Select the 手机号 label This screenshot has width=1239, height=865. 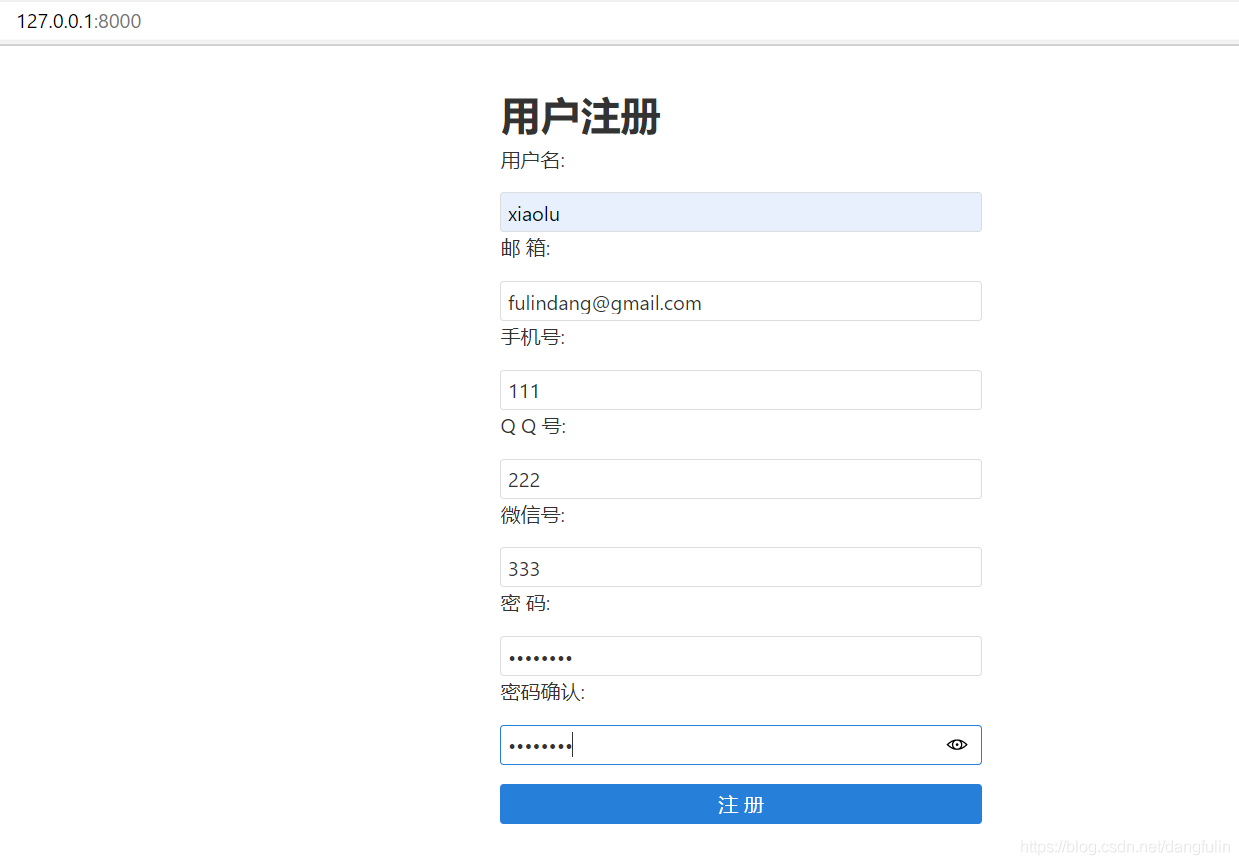[x=532, y=338]
